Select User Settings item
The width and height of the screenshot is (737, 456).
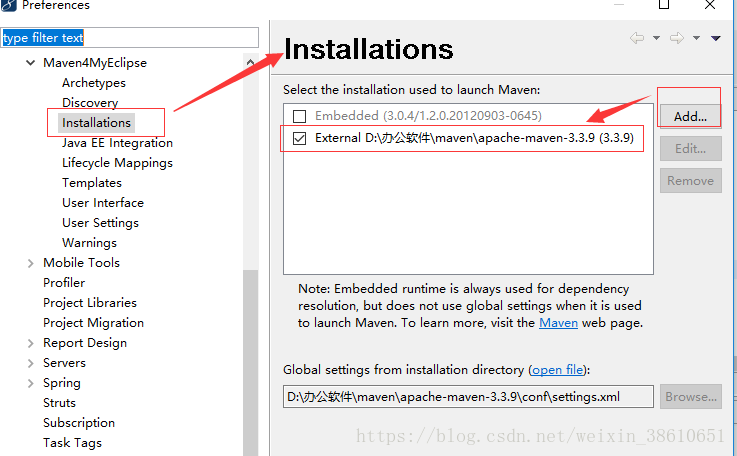[101, 223]
